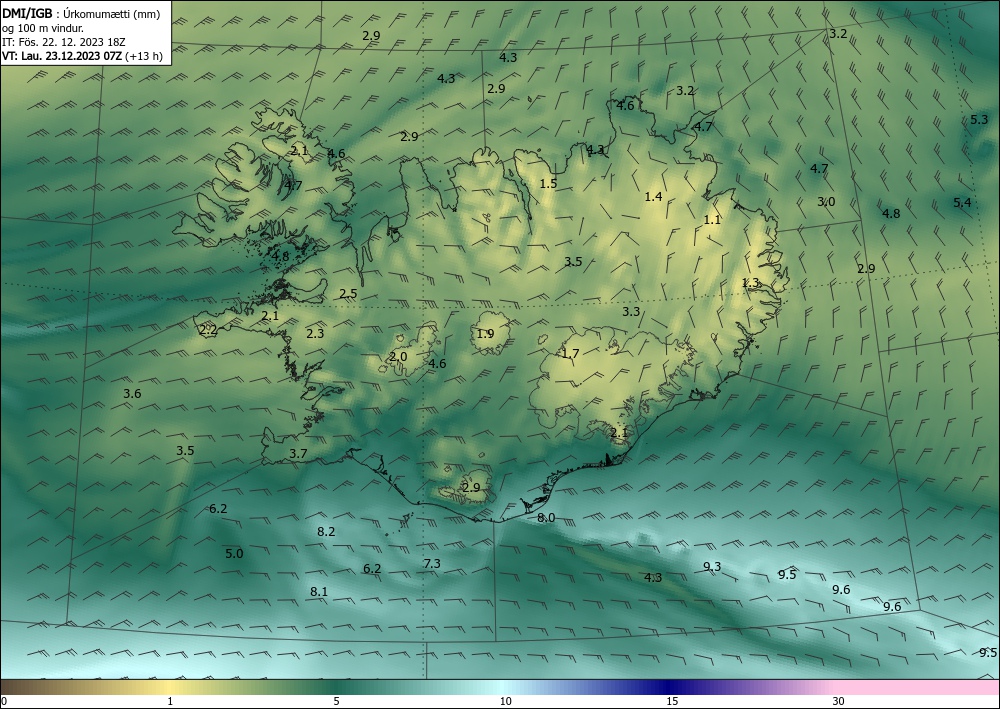Click the color scale label 15
The width and height of the screenshot is (1000, 709).
tap(672, 701)
